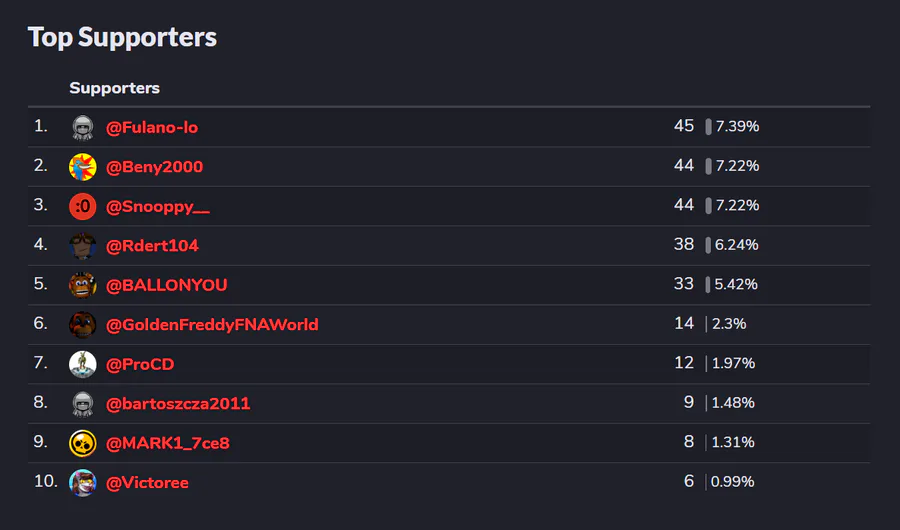Select the avatar next to @Rdert104
Screen dimensions: 900x530
82,246
